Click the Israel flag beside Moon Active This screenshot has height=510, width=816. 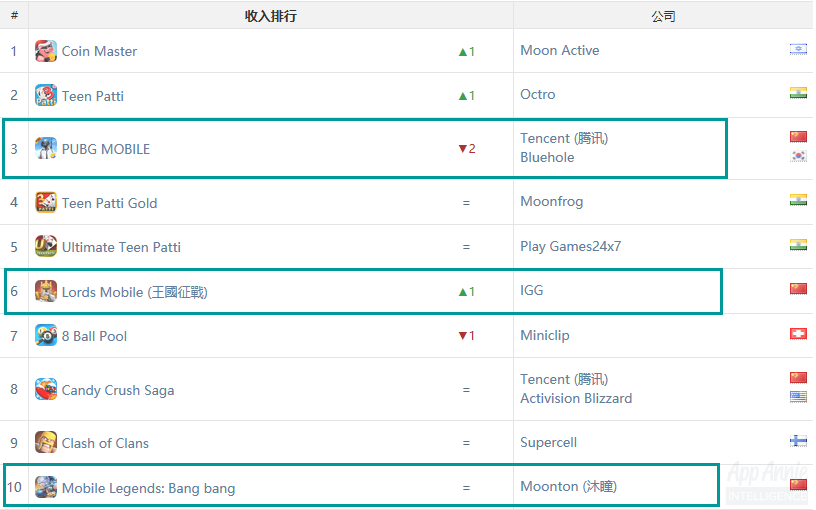[x=798, y=49]
